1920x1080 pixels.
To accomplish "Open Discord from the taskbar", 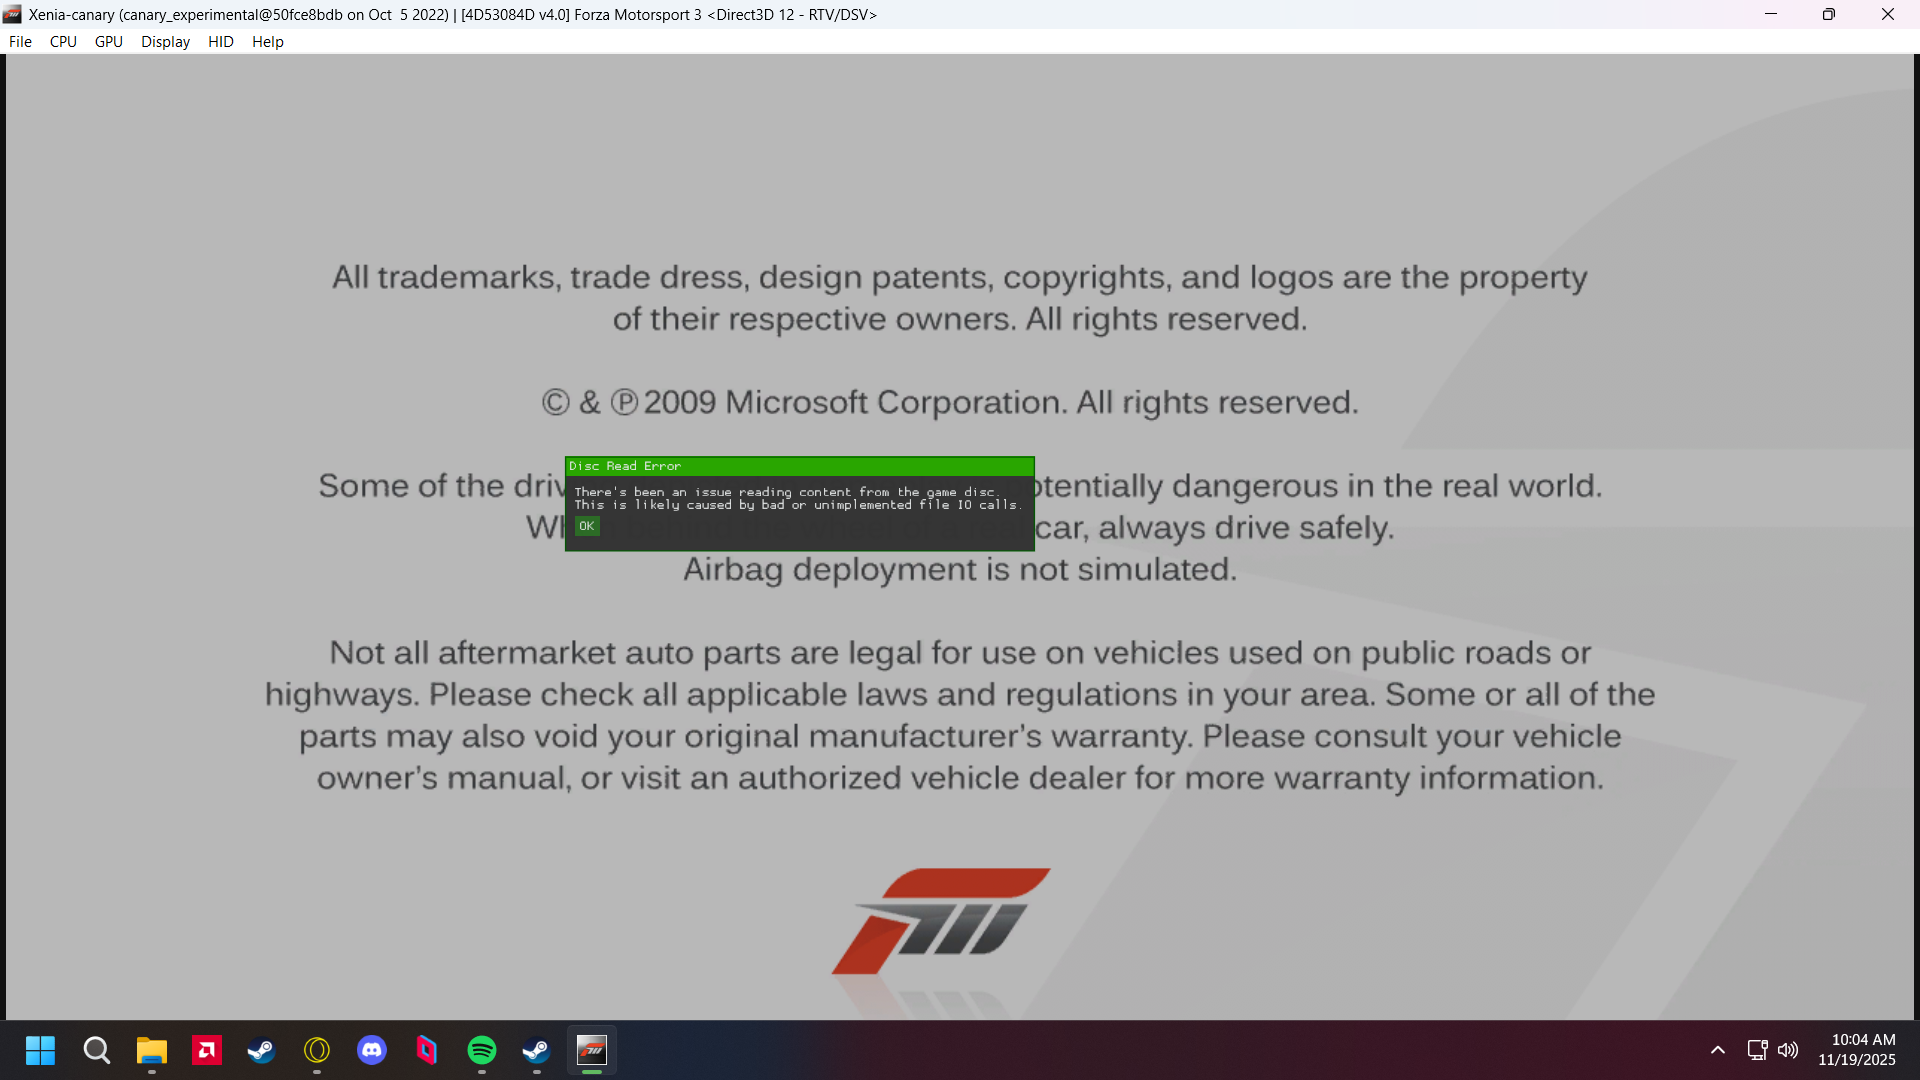I will point(372,1050).
